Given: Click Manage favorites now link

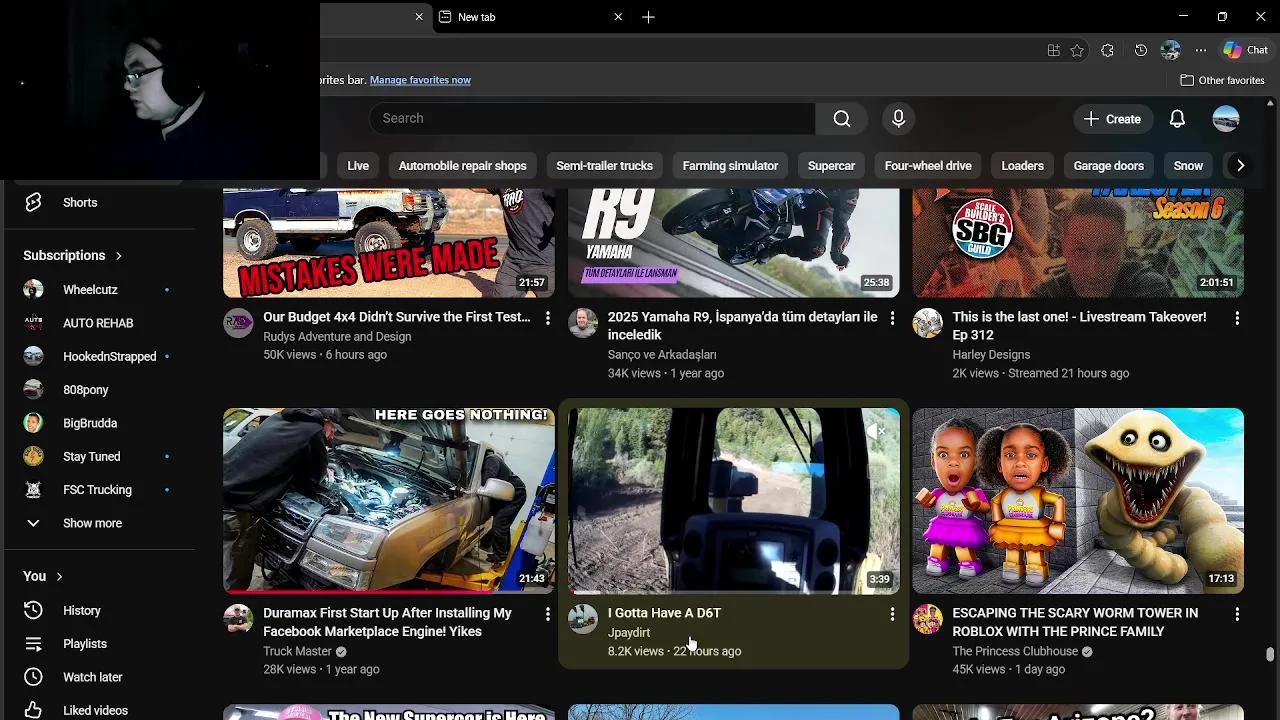Looking at the screenshot, I should (420, 80).
